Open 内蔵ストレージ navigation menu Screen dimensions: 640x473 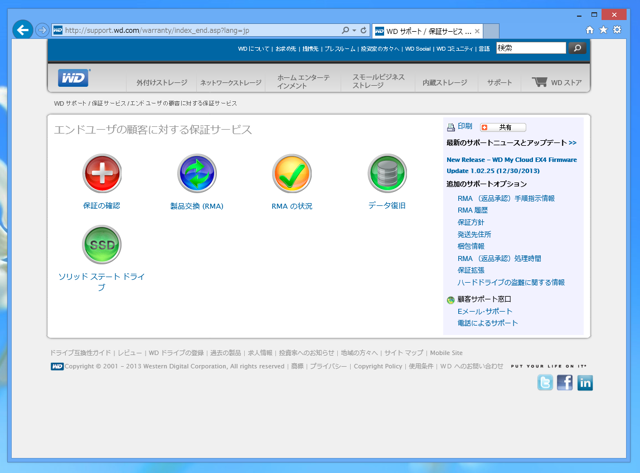coord(444,82)
